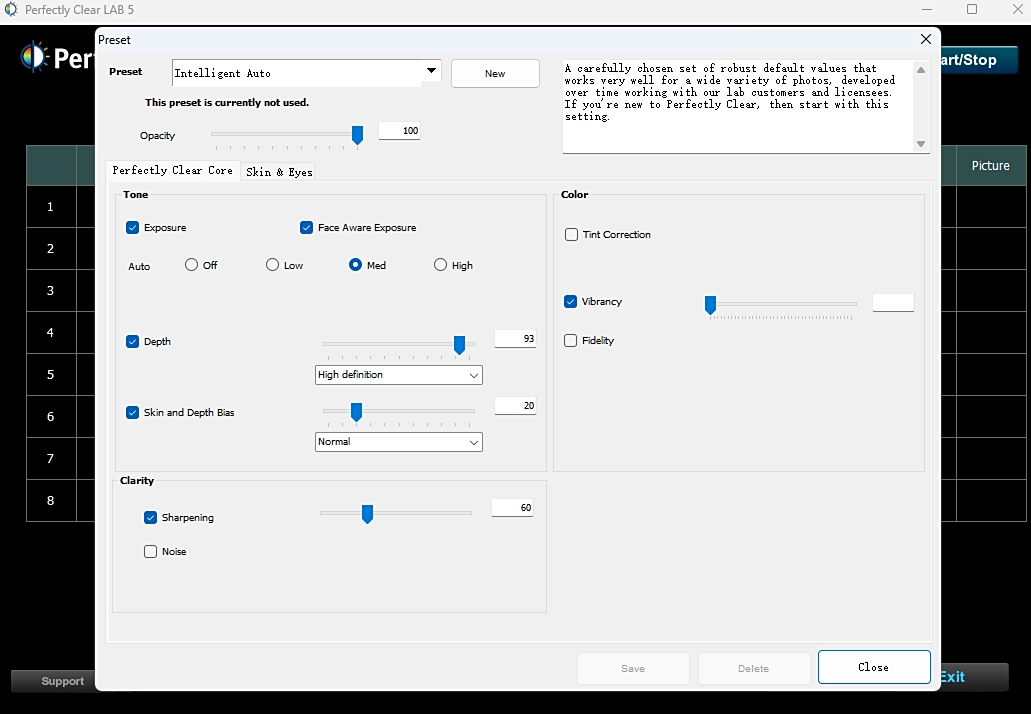The width and height of the screenshot is (1031, 714).
Task: Click the Delete button
Action: (x=754, y=668)
